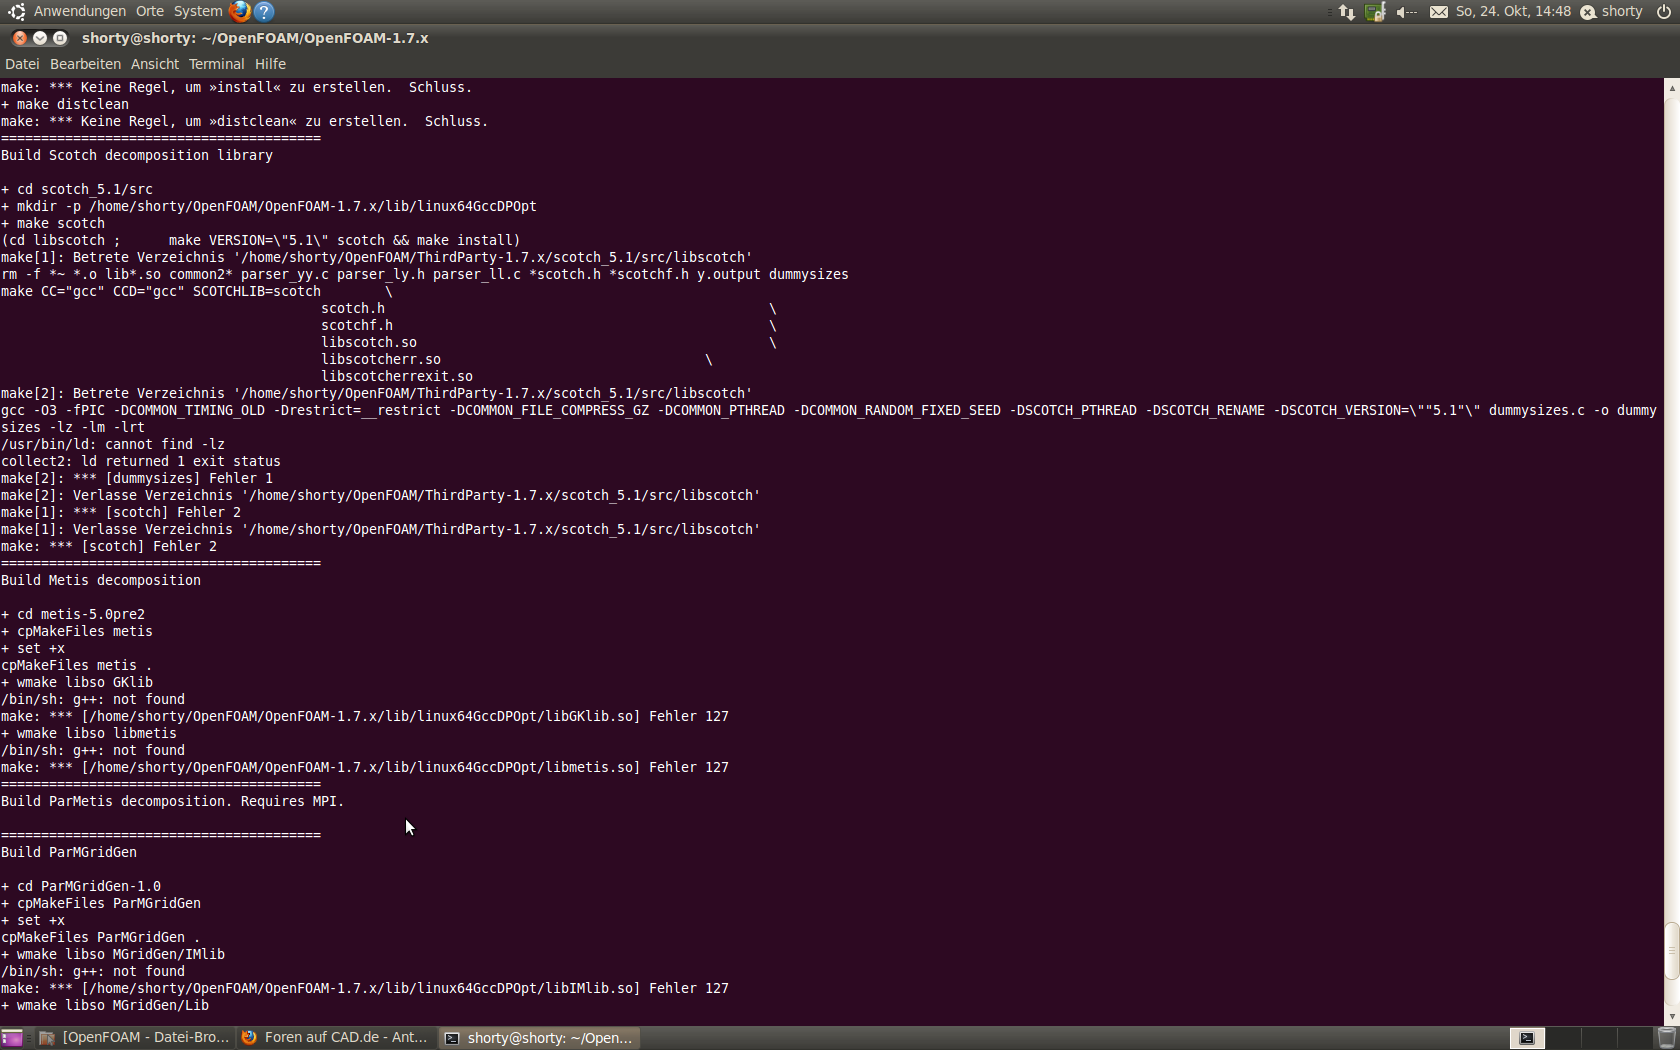Maximize the terminal window

(60, 38)
